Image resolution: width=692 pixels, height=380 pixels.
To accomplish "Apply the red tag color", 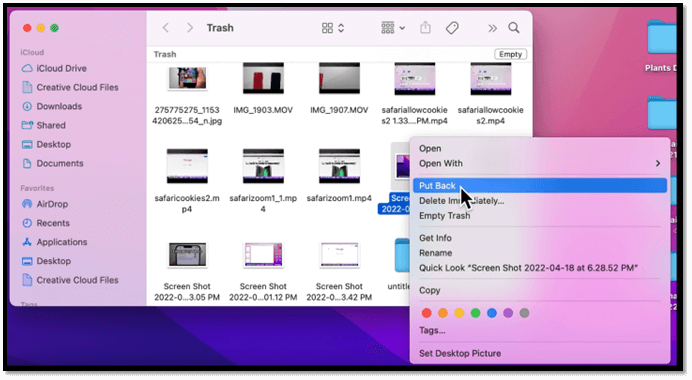I will click(426, 313).
